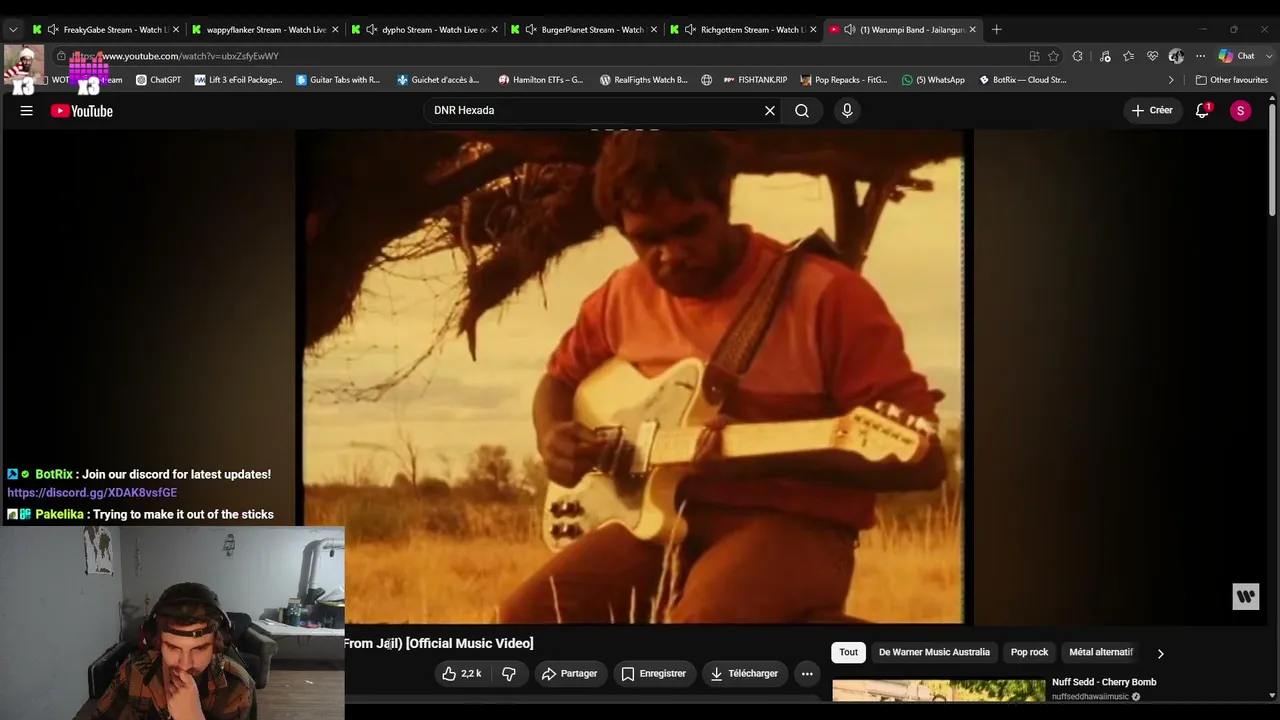Expand the bookmarks bar overflow chevron
The height and width of the screenshot is (720, 1280).
pyautogui.click(x=1171, y=80)
